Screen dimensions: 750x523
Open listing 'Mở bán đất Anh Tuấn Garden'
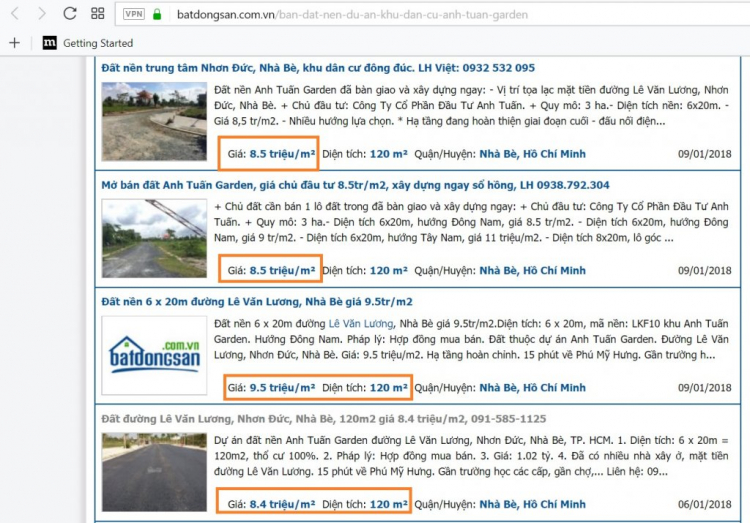tap(355, 185)
